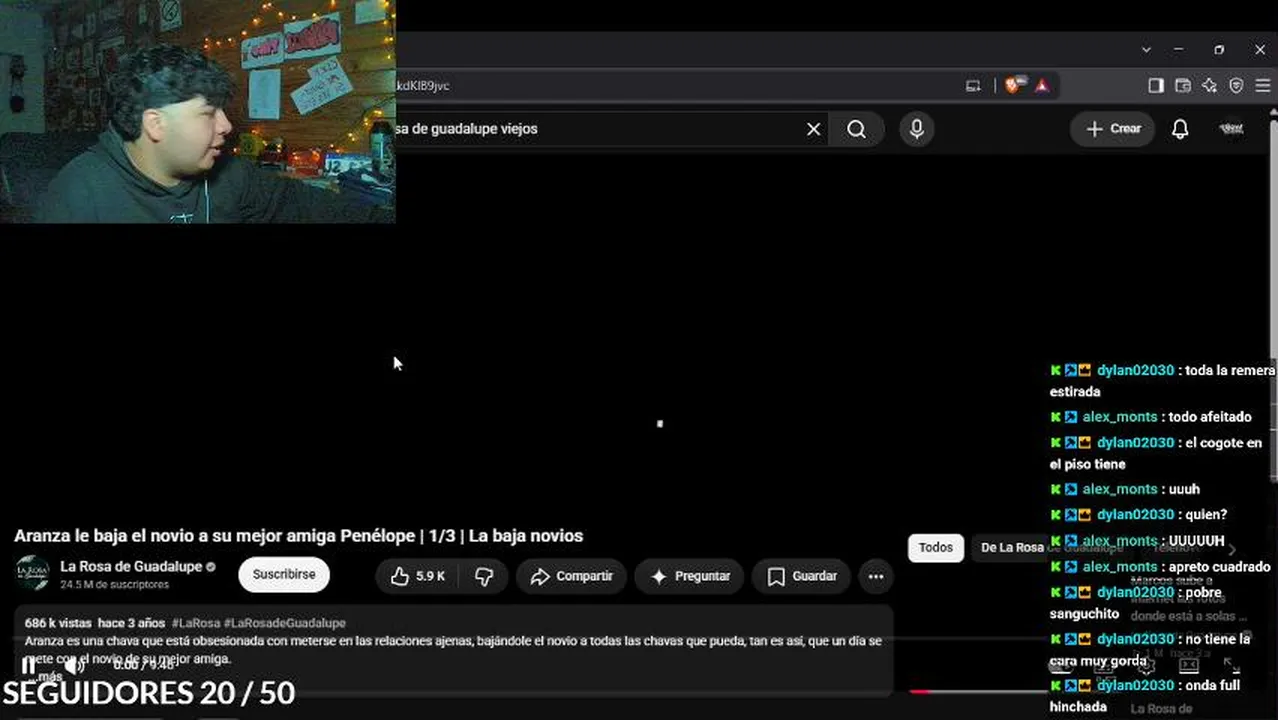Open the Preguntar AI button

[x=690, y=576]
